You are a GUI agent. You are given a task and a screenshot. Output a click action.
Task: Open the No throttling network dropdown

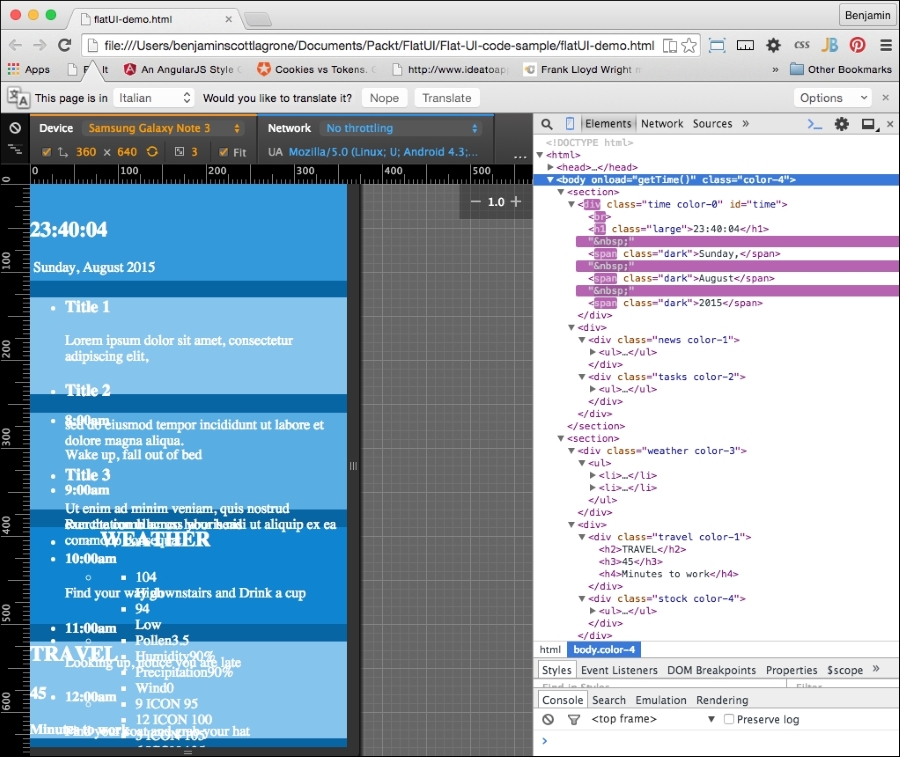click(x=402, y=128)
